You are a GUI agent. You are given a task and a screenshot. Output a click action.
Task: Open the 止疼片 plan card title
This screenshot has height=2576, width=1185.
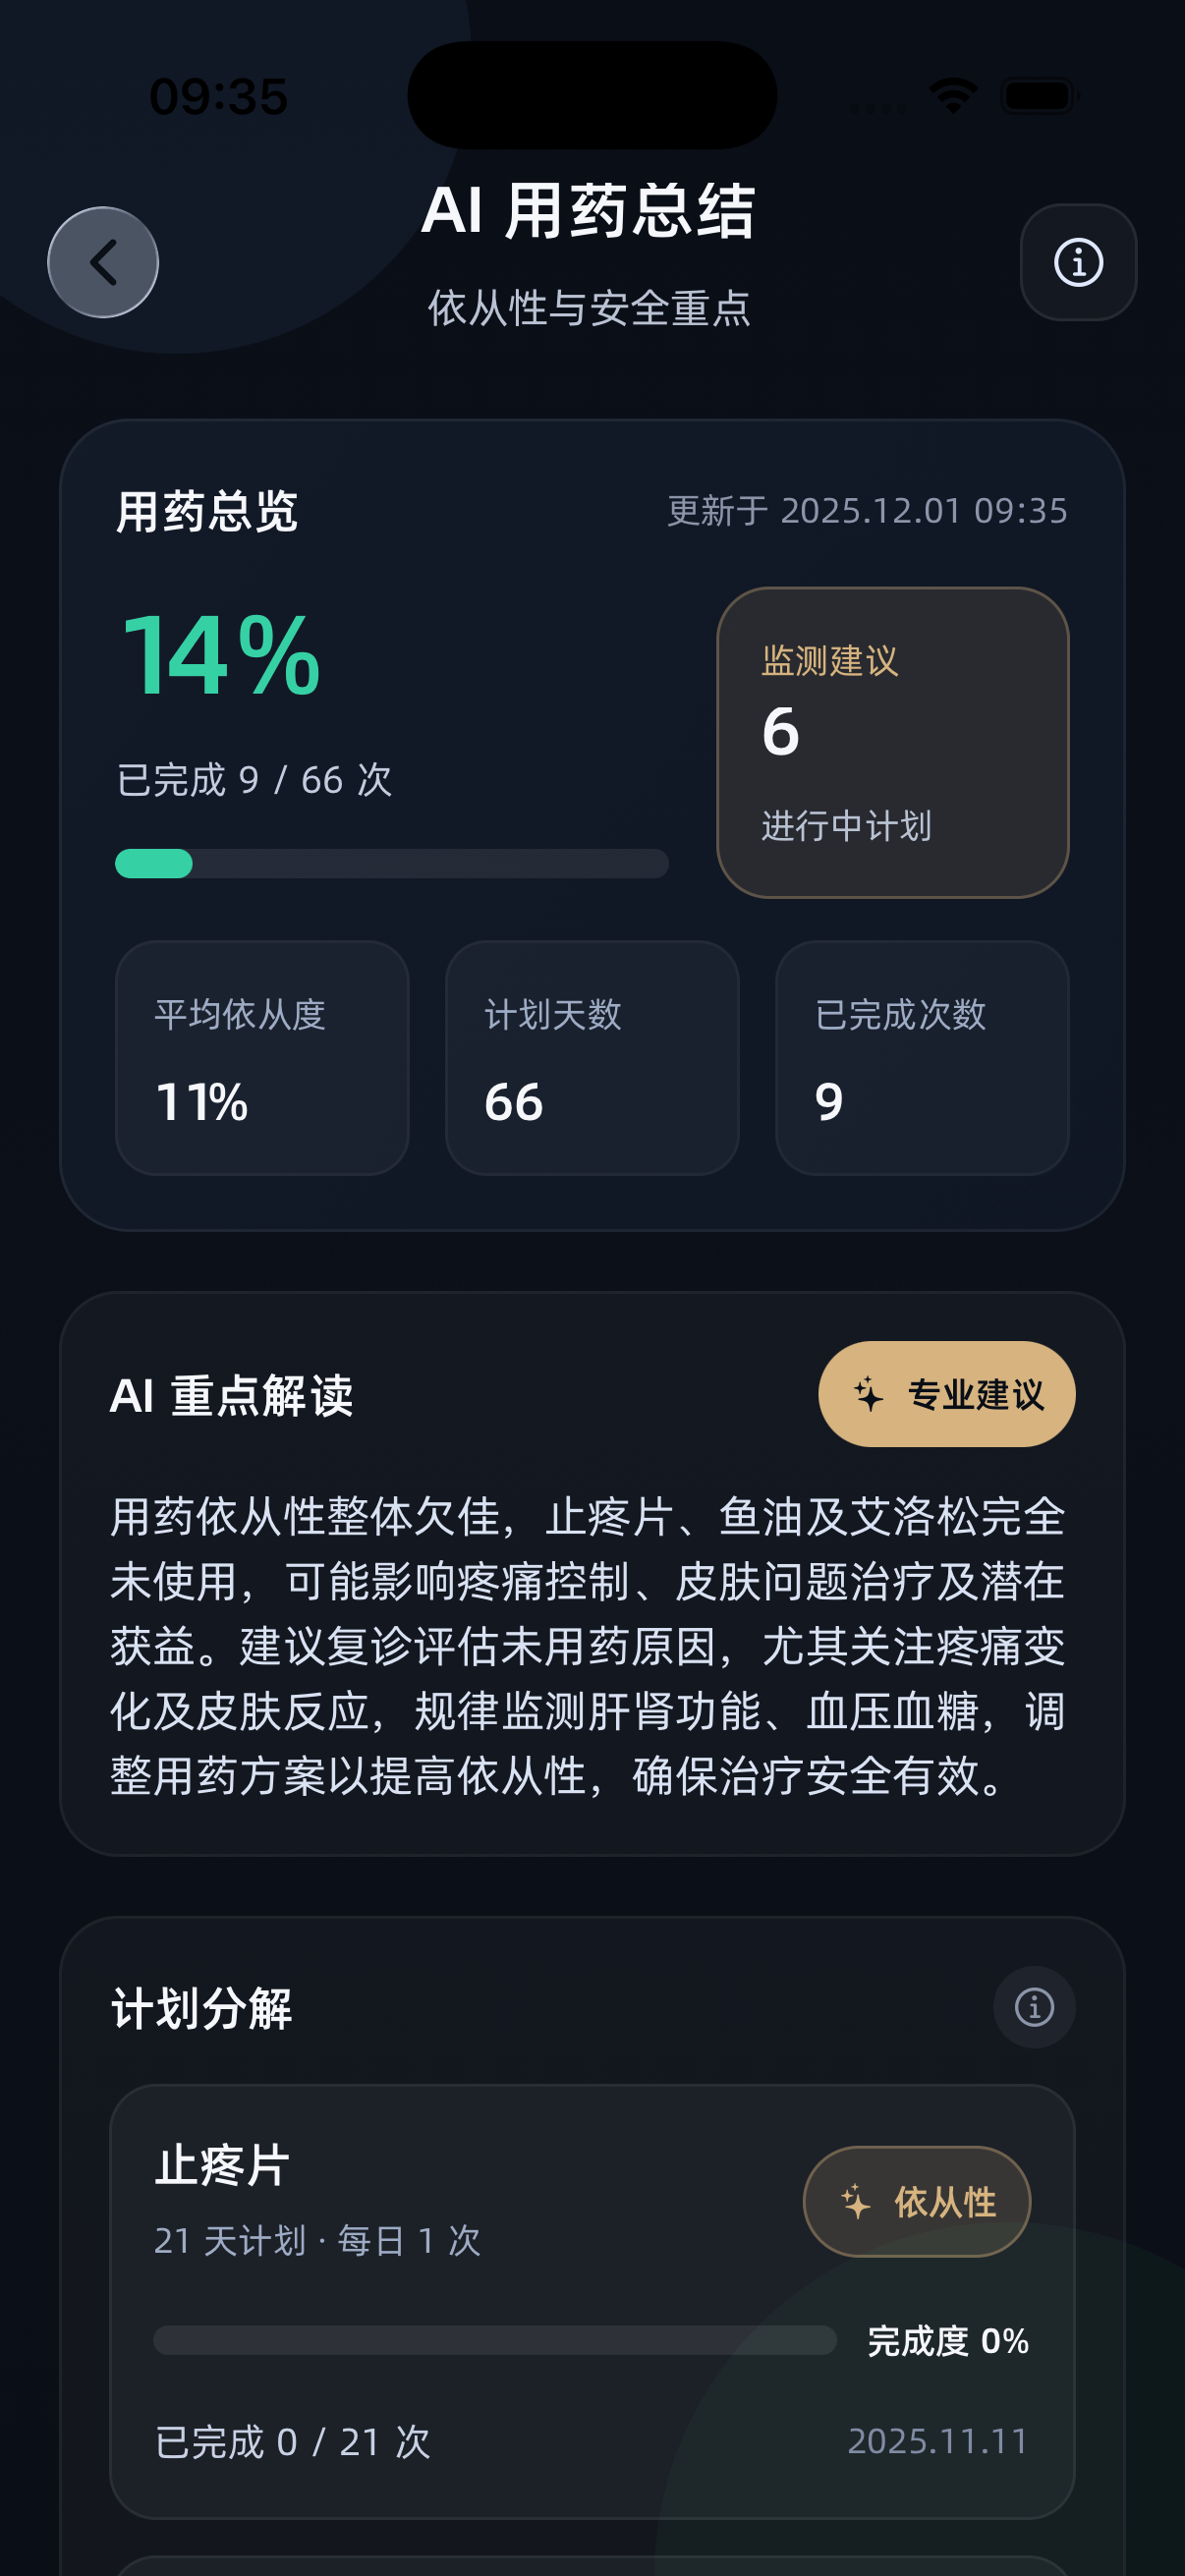tap(222, 2166)
